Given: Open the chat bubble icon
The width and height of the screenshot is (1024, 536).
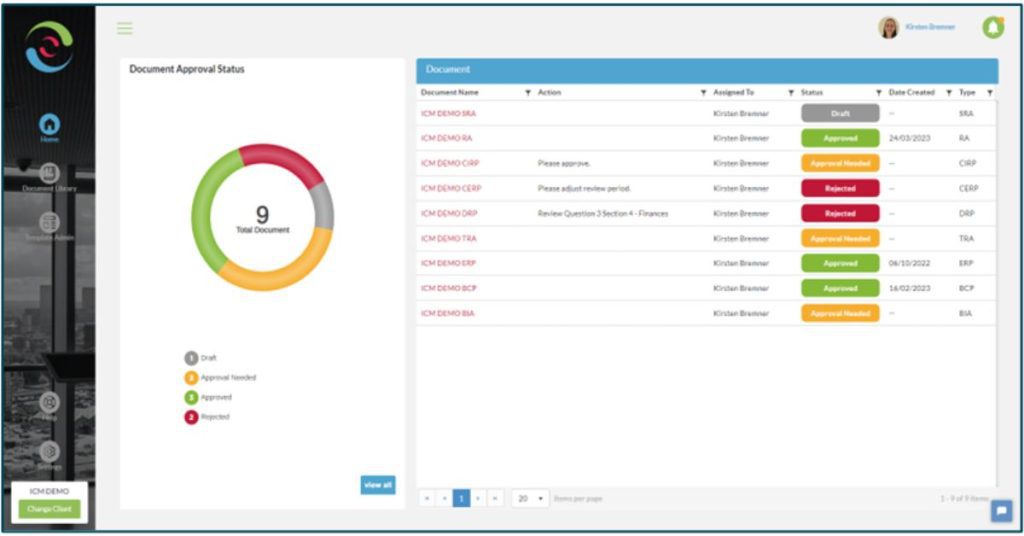Looking at the screenshot, I should tap(1001, 511).
